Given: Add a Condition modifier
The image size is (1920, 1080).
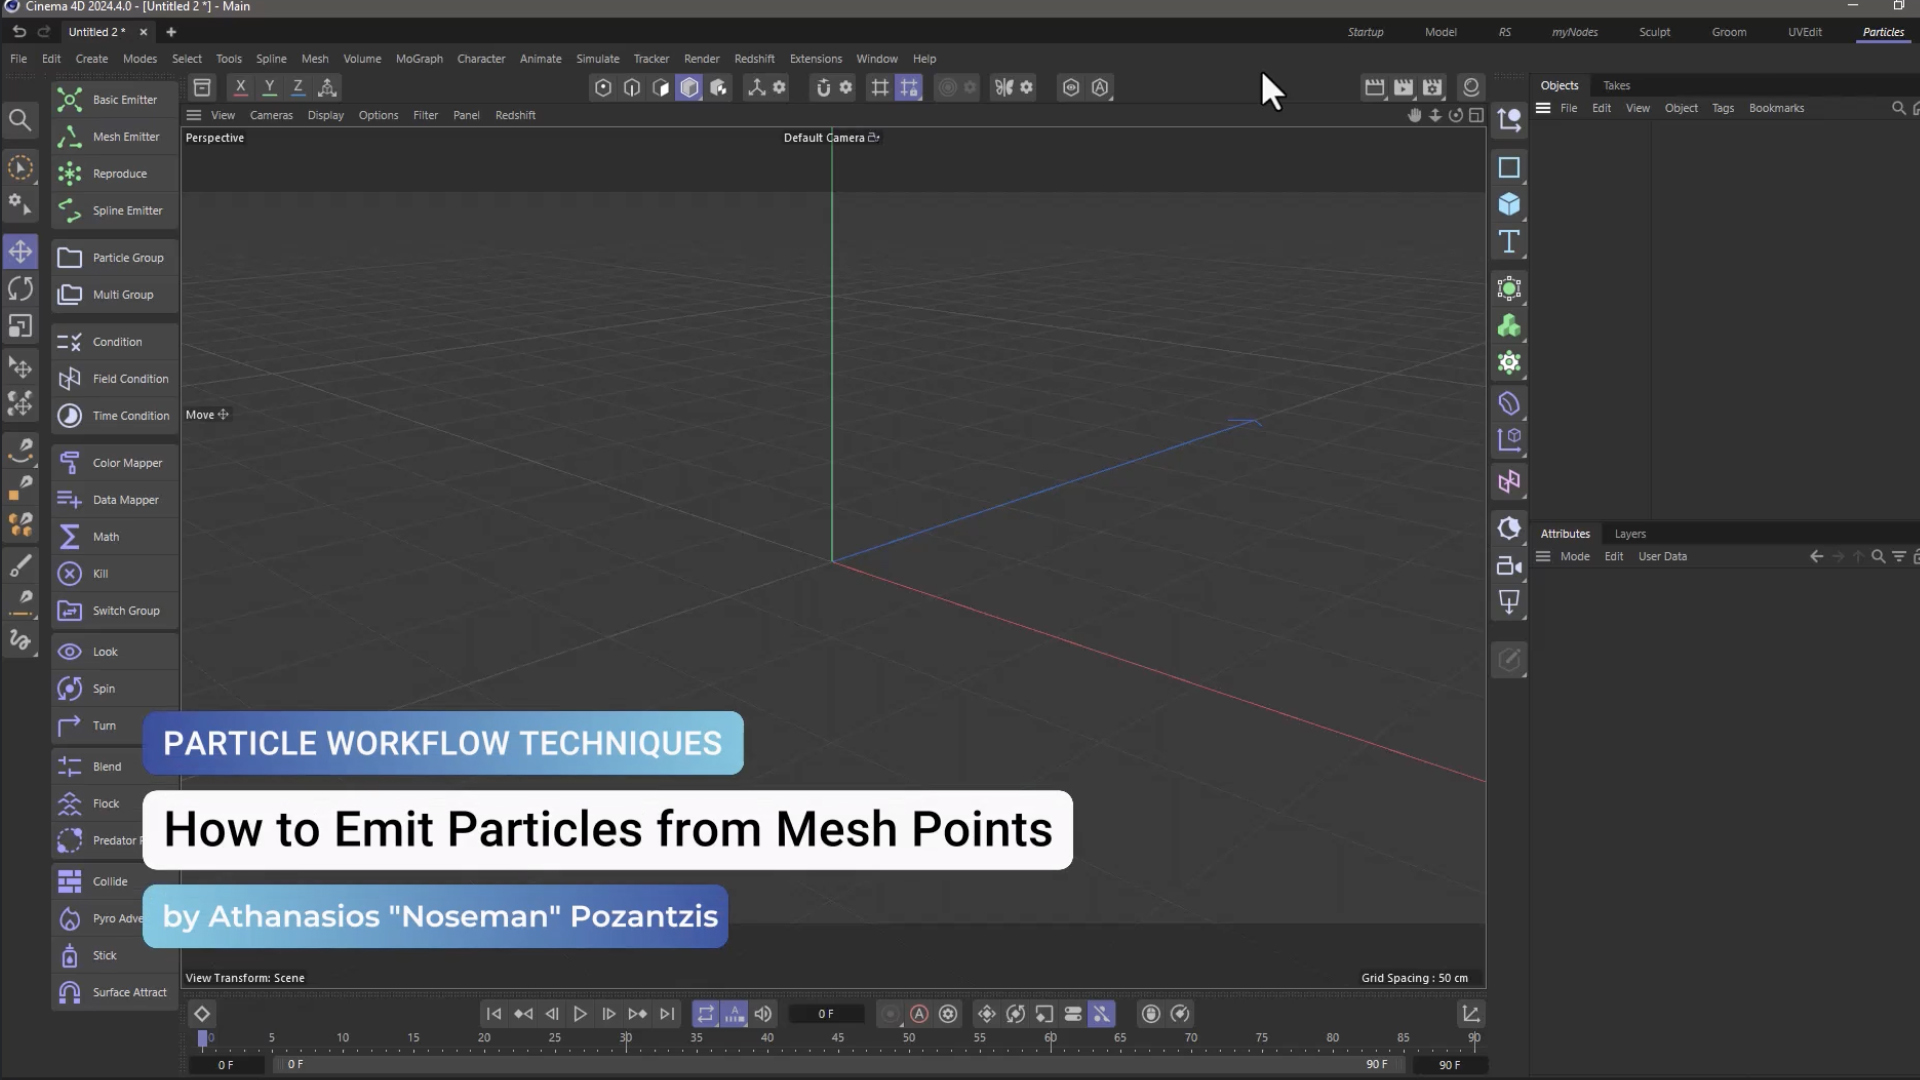Looking at the screenshot, I should pos(115,342).
